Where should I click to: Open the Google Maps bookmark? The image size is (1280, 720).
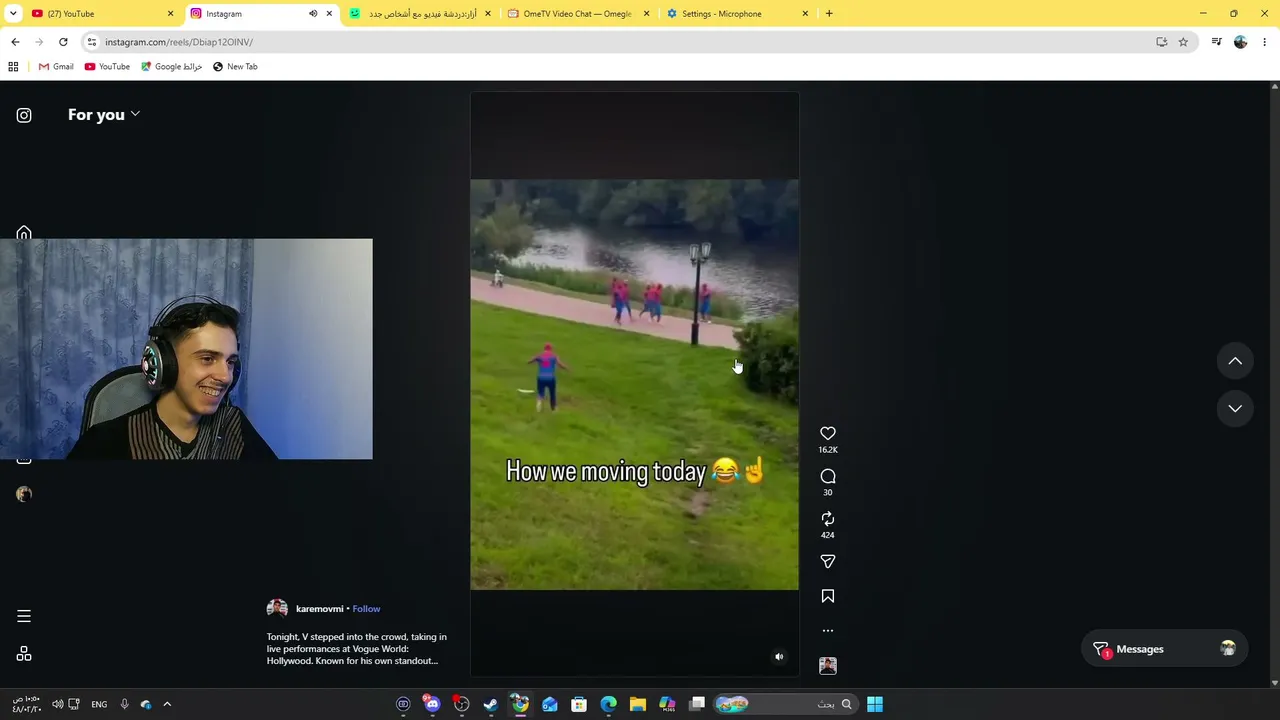172,67
